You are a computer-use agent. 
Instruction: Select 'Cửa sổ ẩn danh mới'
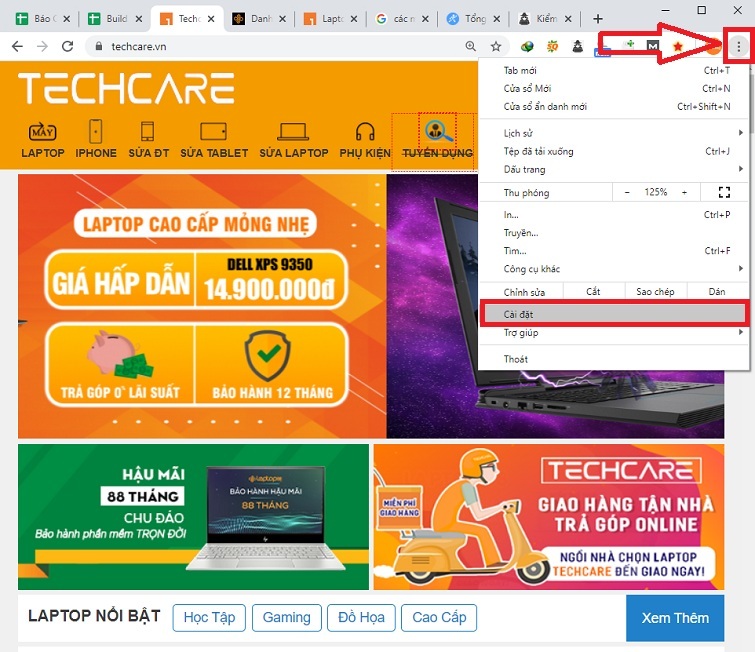pyautogui.click(x=614, y=106)
